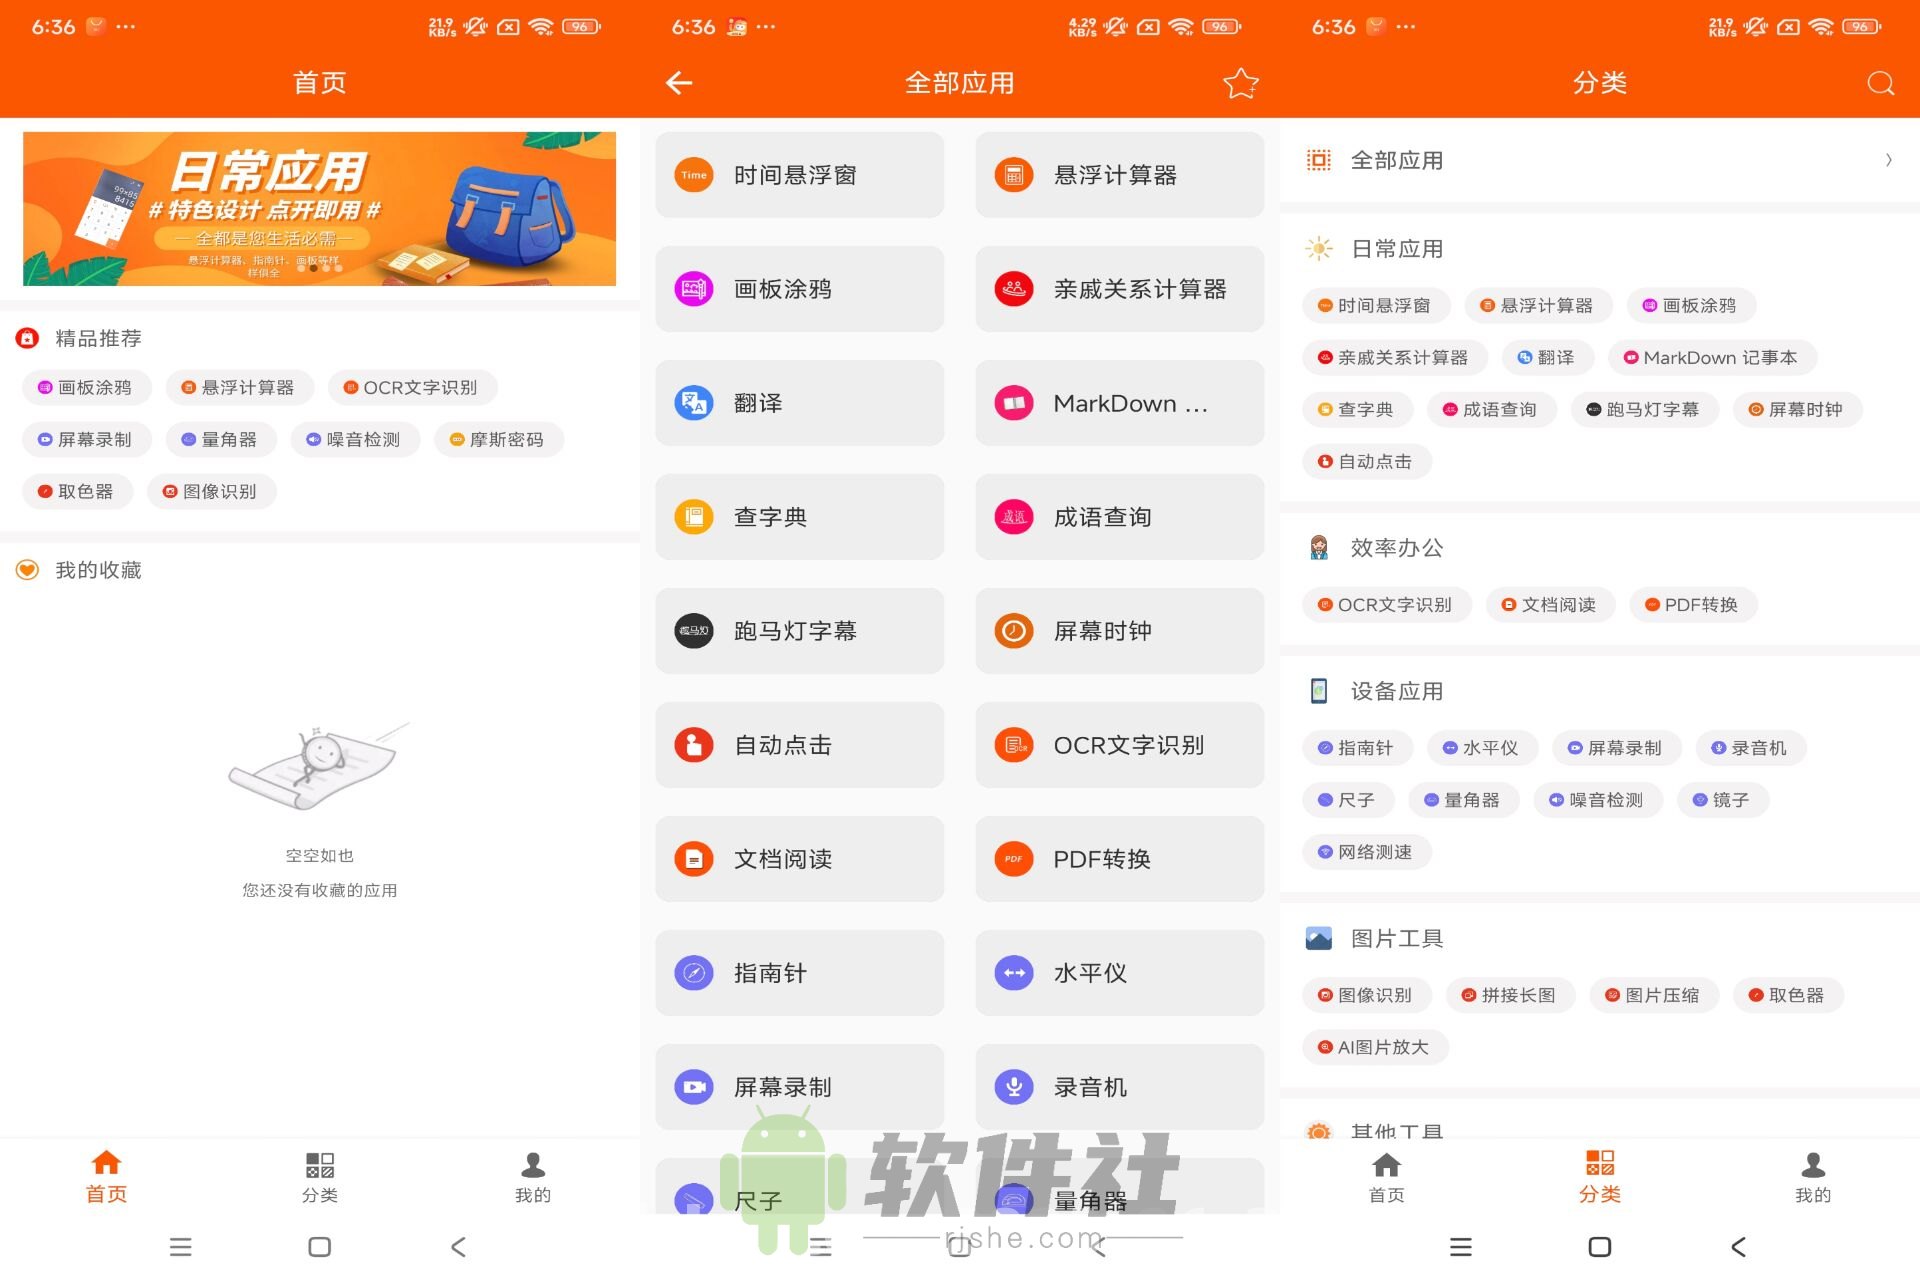Image resolution: width=1920 pixels, height=1280 pixels.
Task: Open search on the 分类 page
Action: [1880, 83]
